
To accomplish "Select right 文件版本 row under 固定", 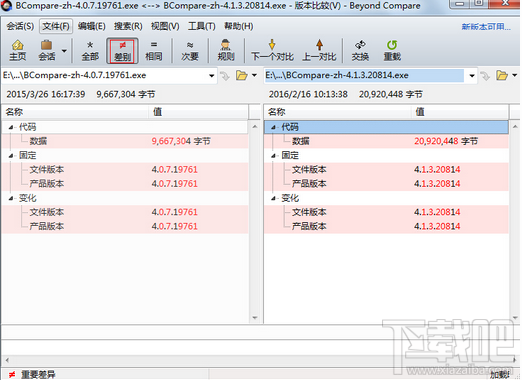I will [x=387, y=169].
